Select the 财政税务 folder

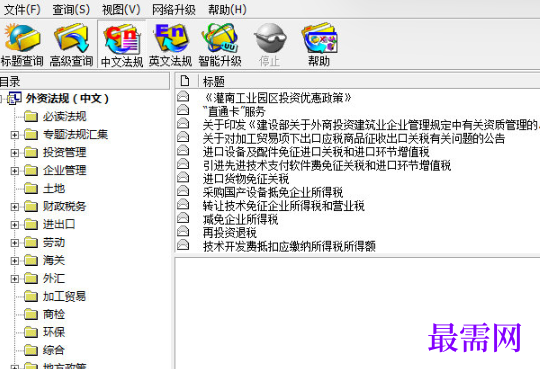(x=64, y=206)
